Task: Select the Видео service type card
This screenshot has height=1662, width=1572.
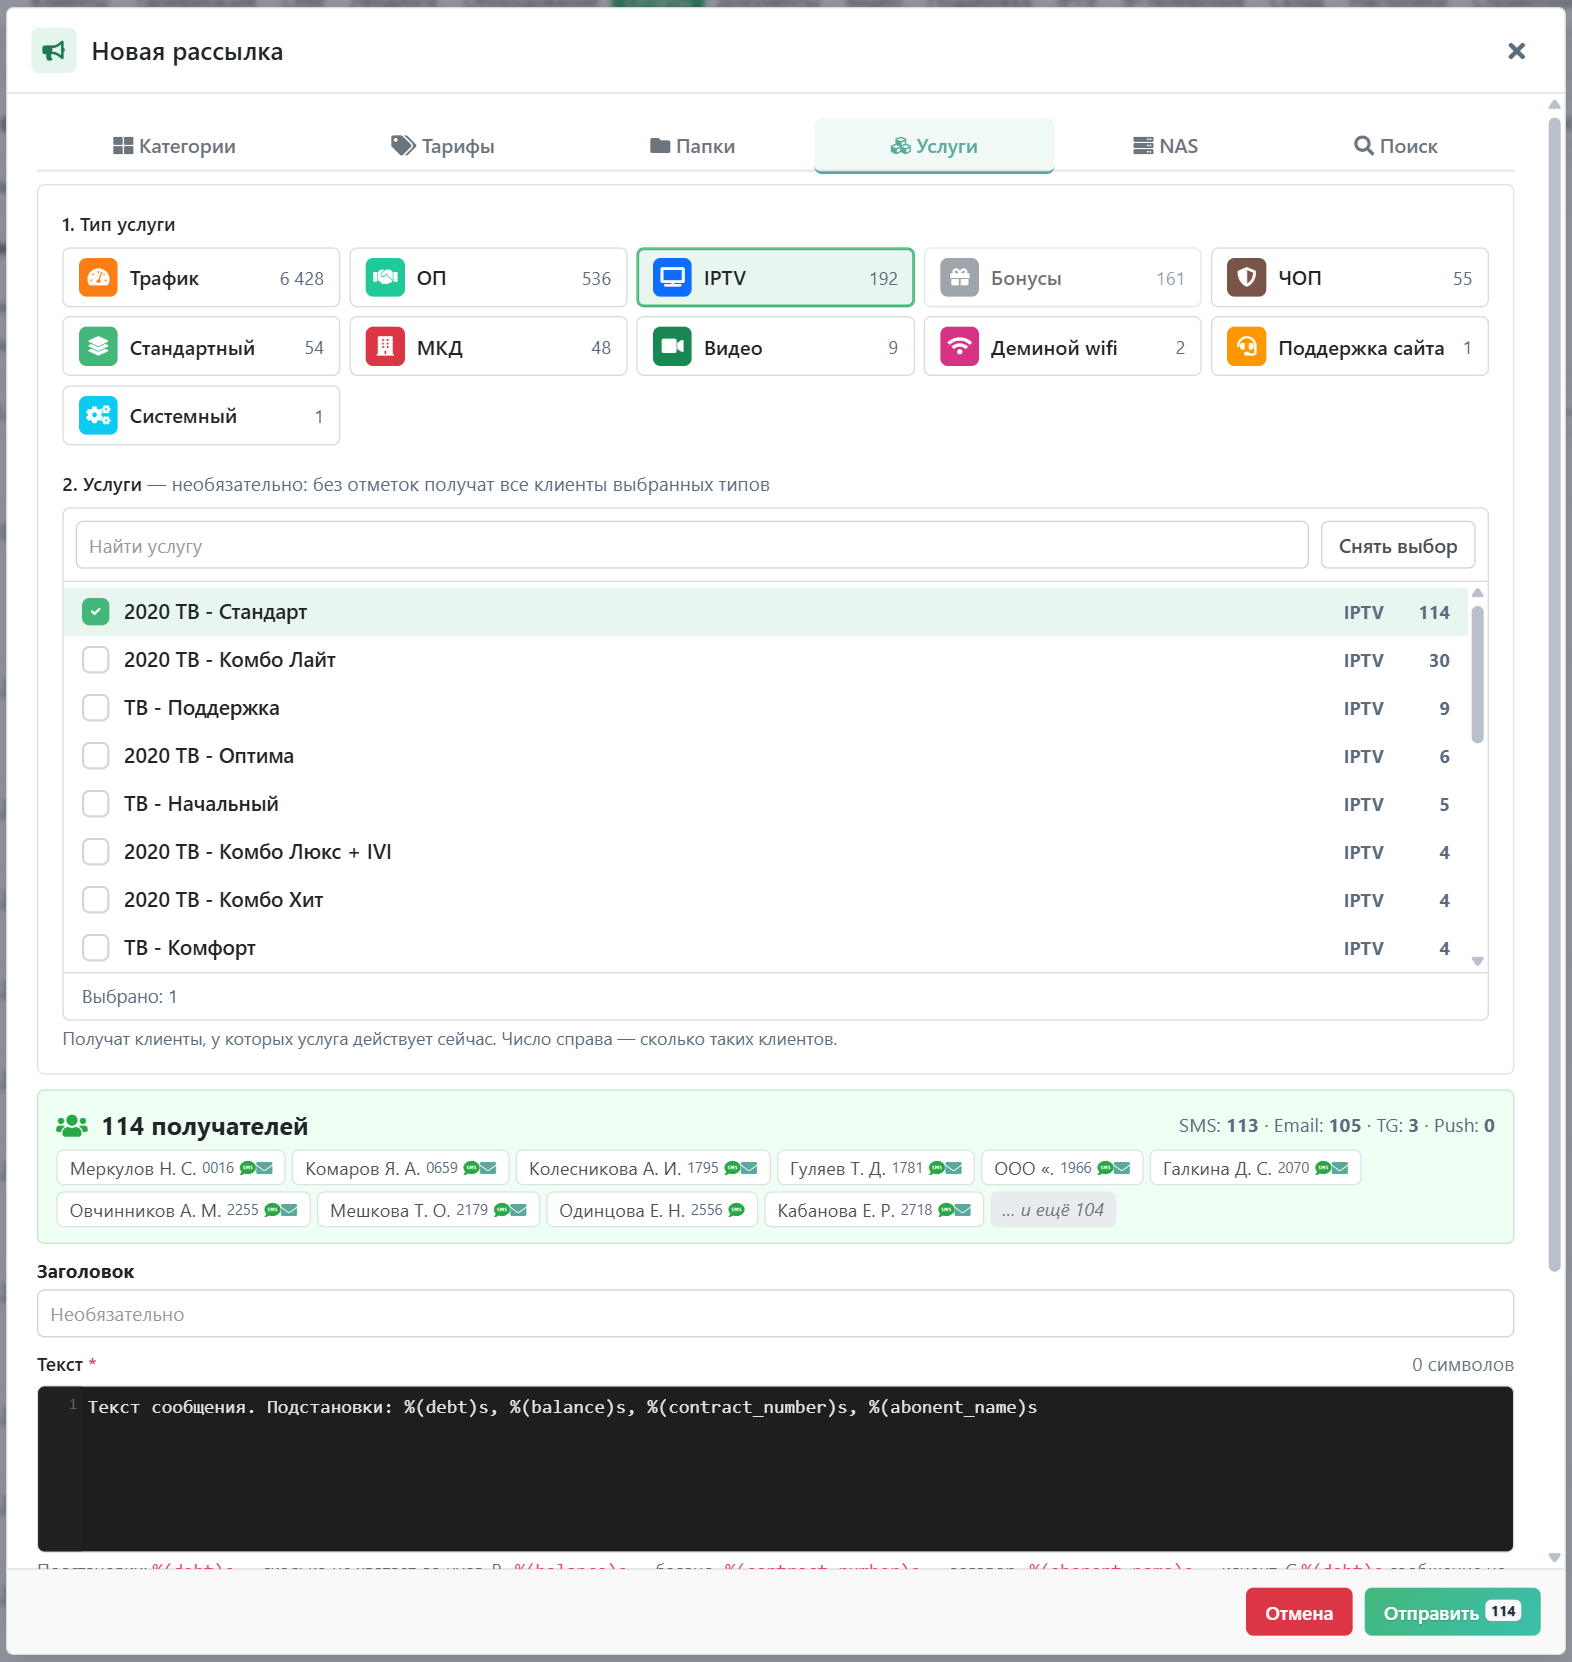Action: pos(775,347)
